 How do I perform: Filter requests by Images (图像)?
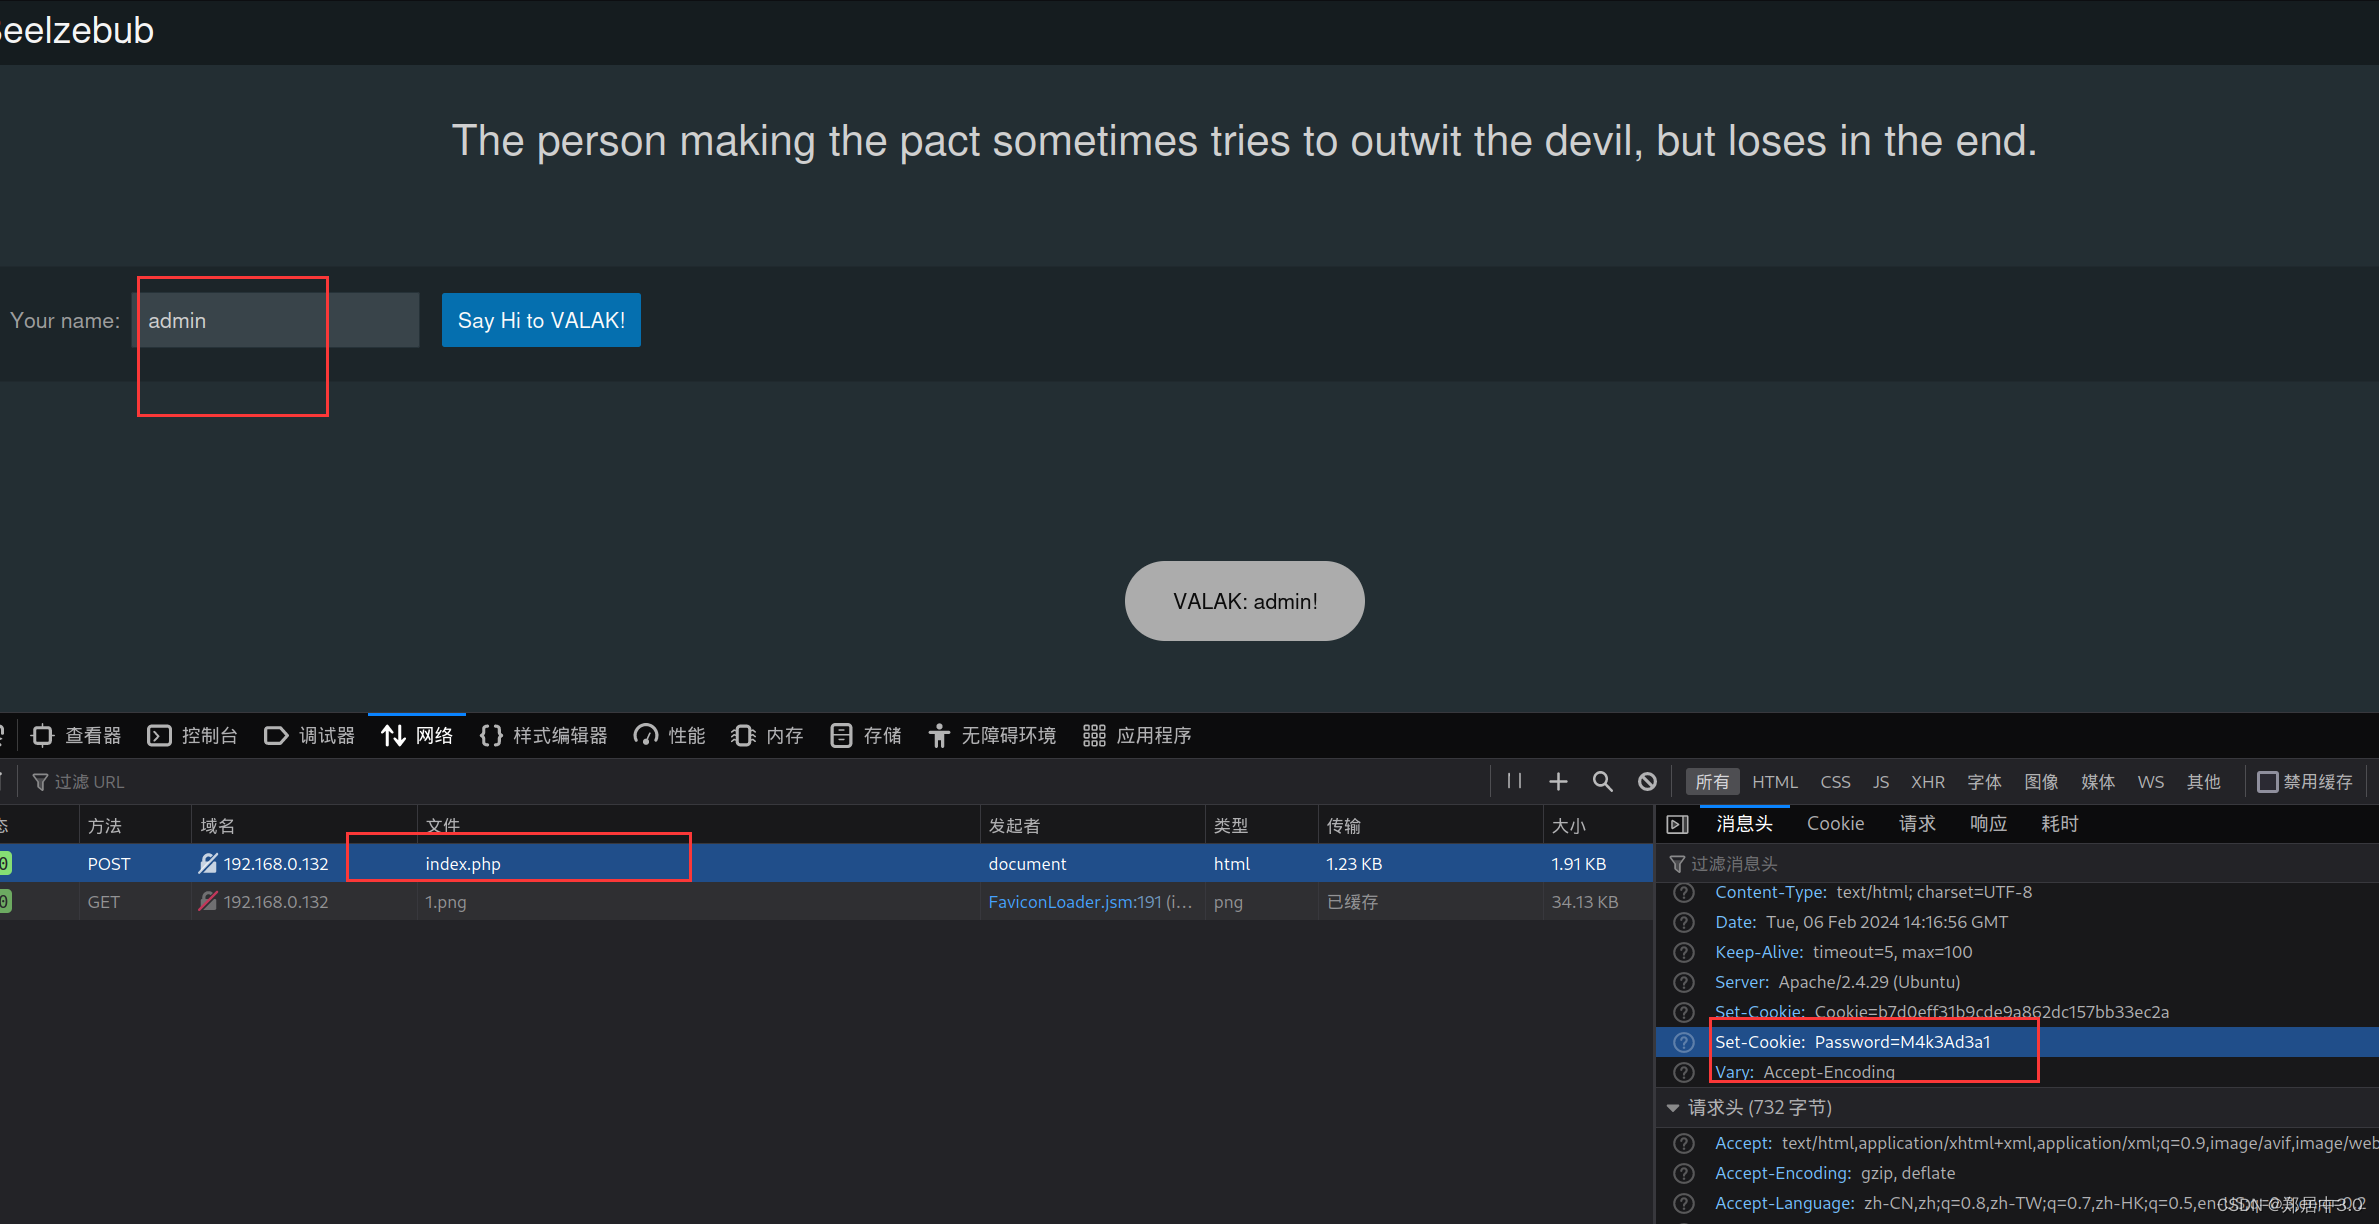2041,782
